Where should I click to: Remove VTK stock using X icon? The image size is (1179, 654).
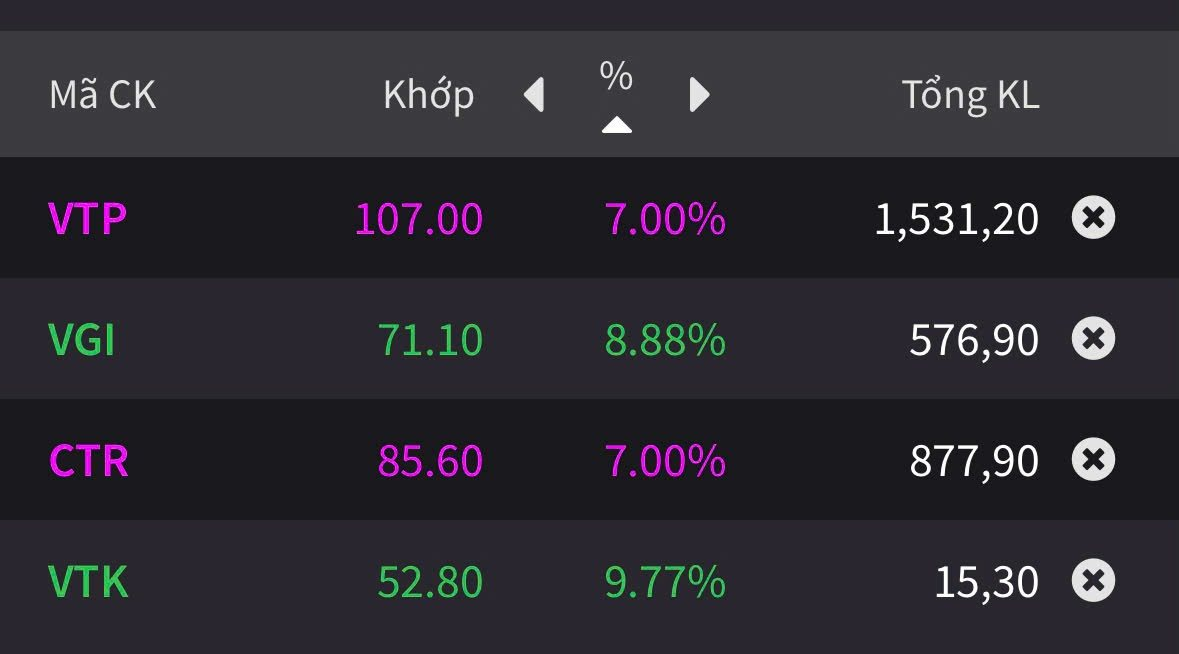coord(1093,581)
